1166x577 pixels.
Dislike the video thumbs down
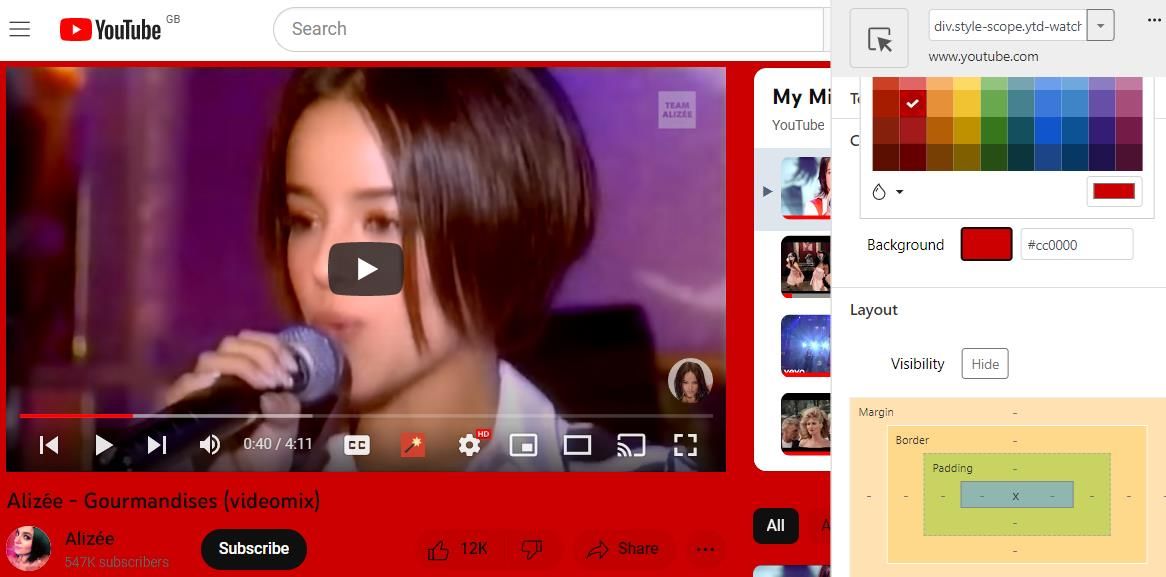532,549
